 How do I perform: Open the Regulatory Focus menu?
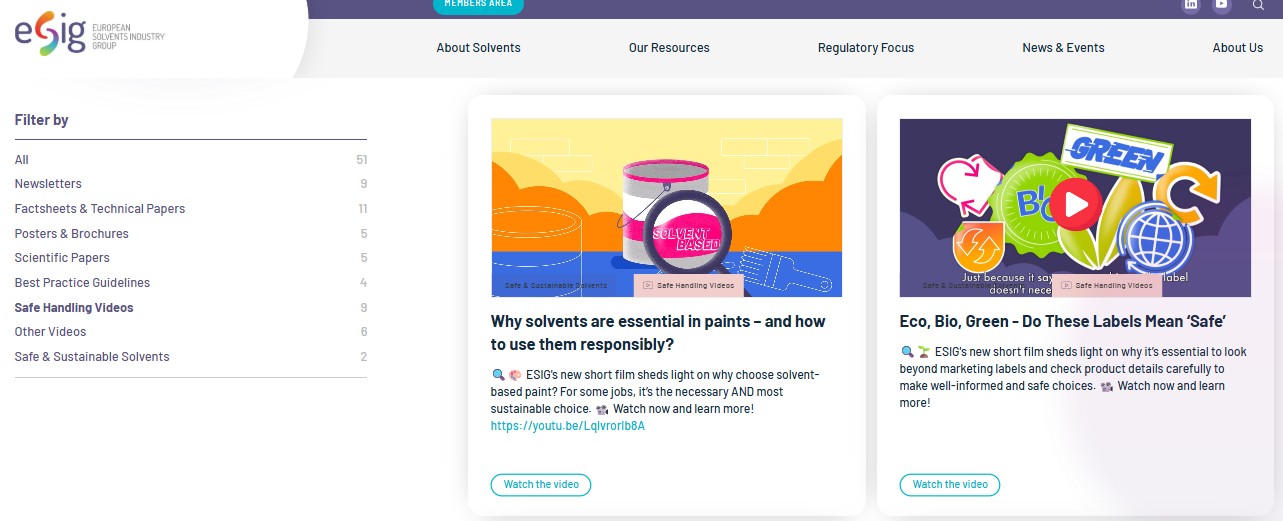865,48
